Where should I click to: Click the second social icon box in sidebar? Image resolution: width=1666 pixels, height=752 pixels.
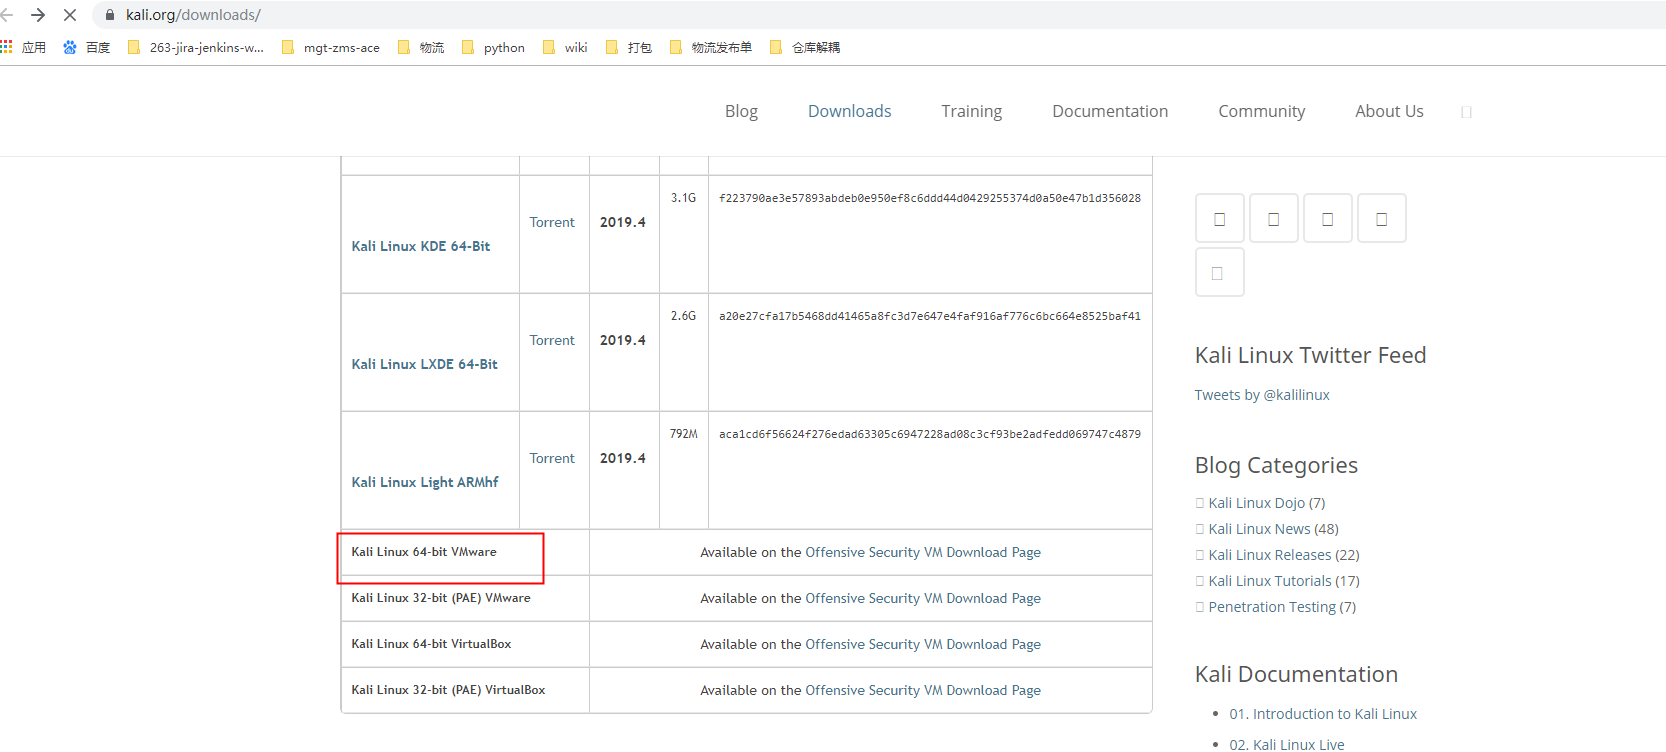pos(1274,218)
